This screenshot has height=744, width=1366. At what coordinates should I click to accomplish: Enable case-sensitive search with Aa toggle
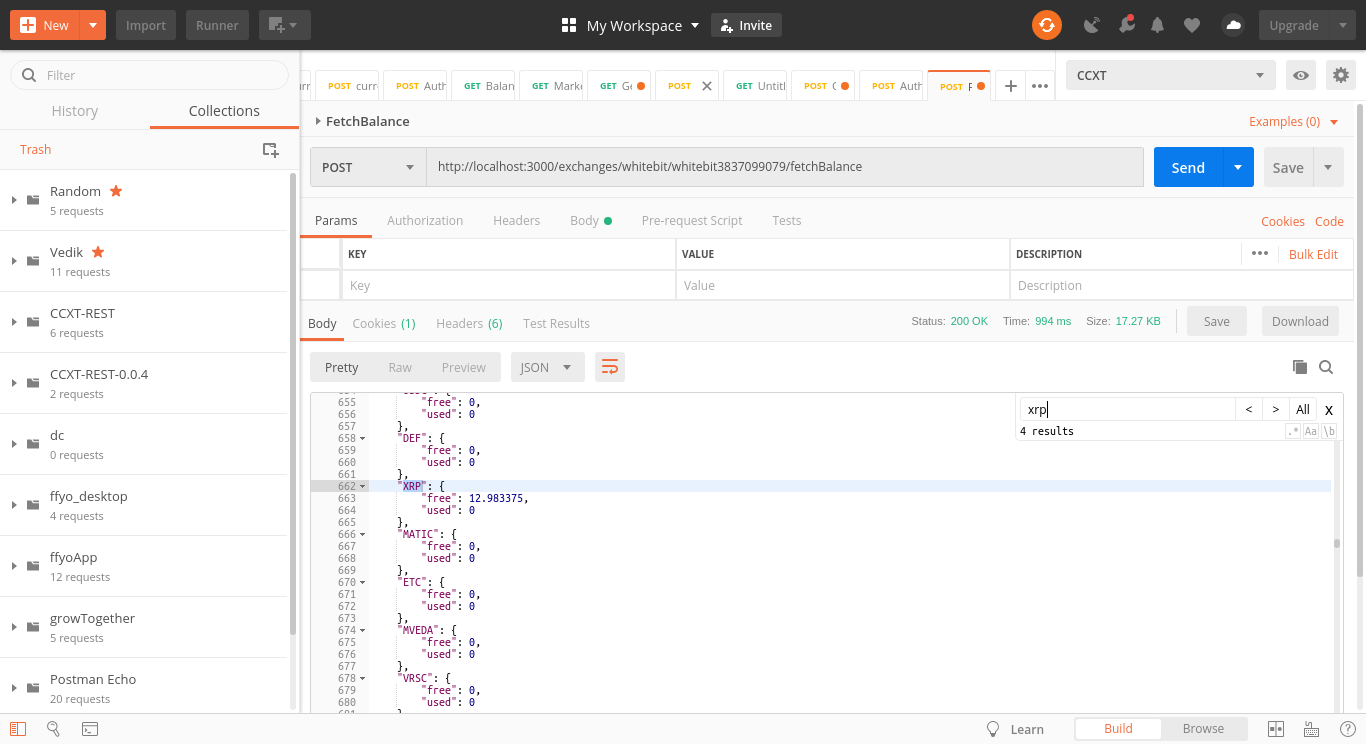pyautogui.click(x=1311, y=431)
